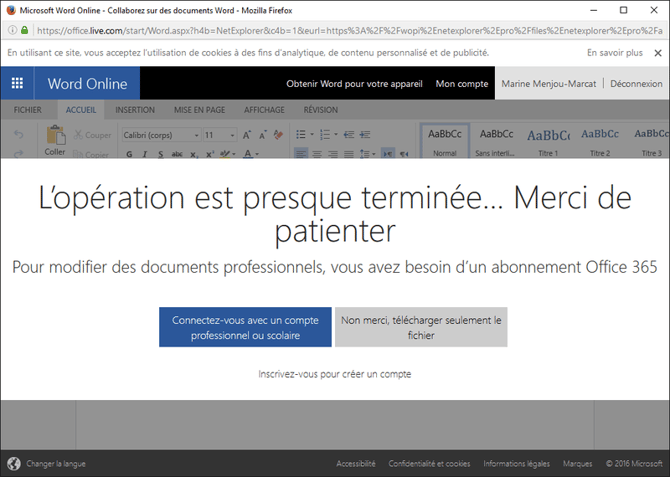Toggle superscript formatting

pyautogui.click(x=209, y=154)
